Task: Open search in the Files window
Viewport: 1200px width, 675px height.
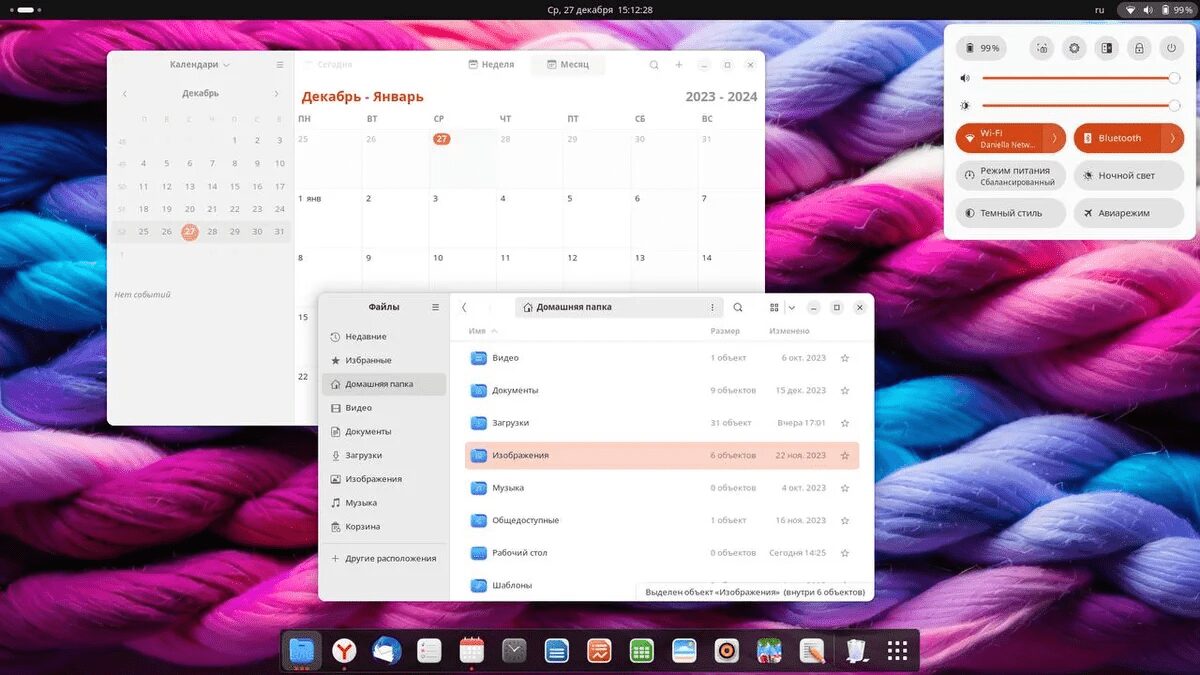Action: pyautogui.click(x=738, y=307)
